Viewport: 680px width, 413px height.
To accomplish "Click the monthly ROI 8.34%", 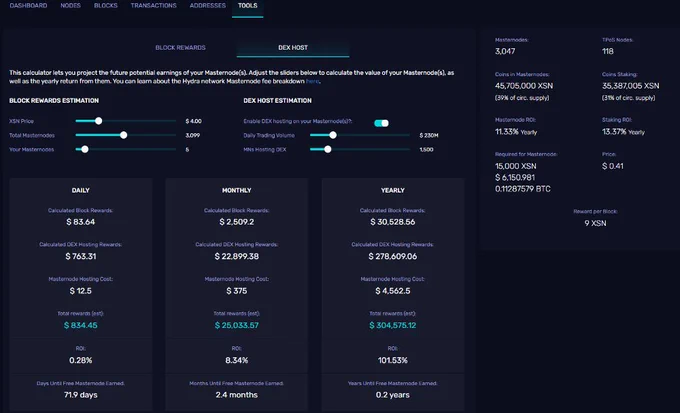I will [237, 361].
